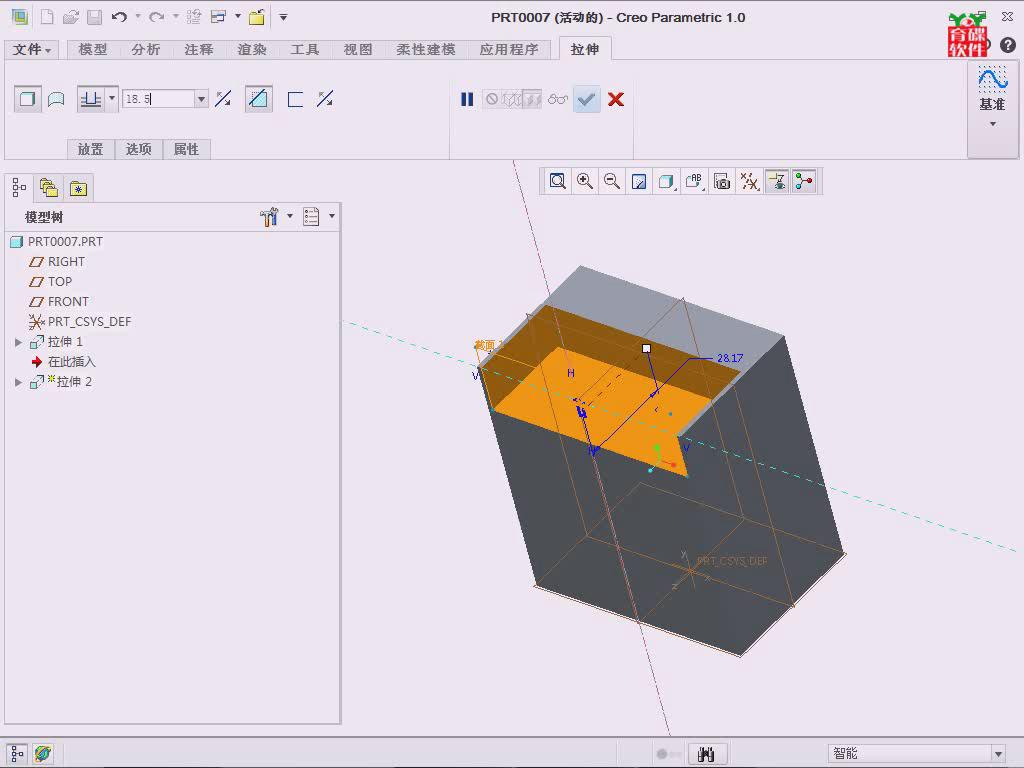Extrude as a surface
The width and height of the screenshot is (1024, 768).
tap(56, 99)
